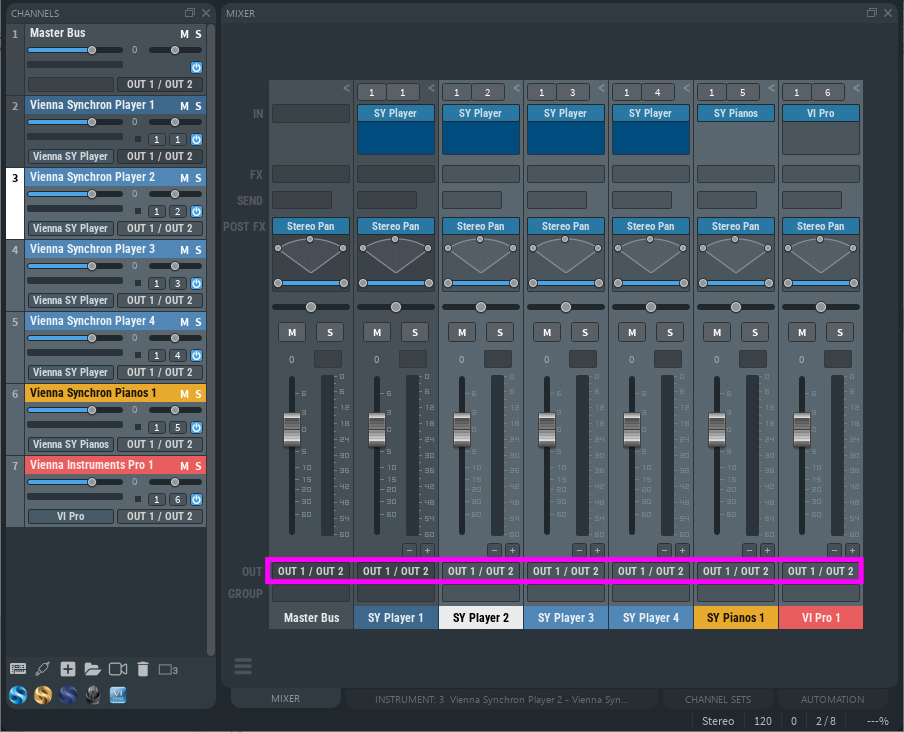Toggle power on Vienna Synchron Player 1 channel
This screenshot has width=904, height=732.
(x=196, y=139)
